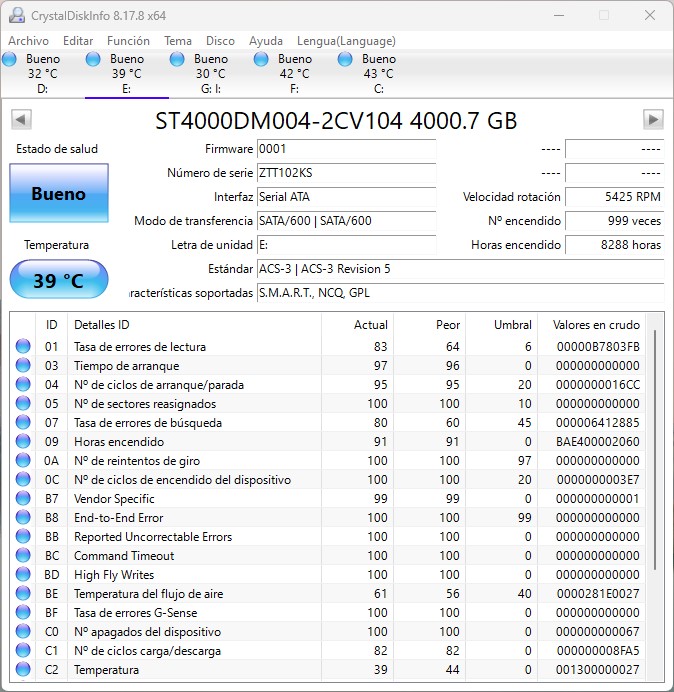Screen dimensions: 674x692
Task: Click status icon for sectores reasignados row
Action: (23, 403)
